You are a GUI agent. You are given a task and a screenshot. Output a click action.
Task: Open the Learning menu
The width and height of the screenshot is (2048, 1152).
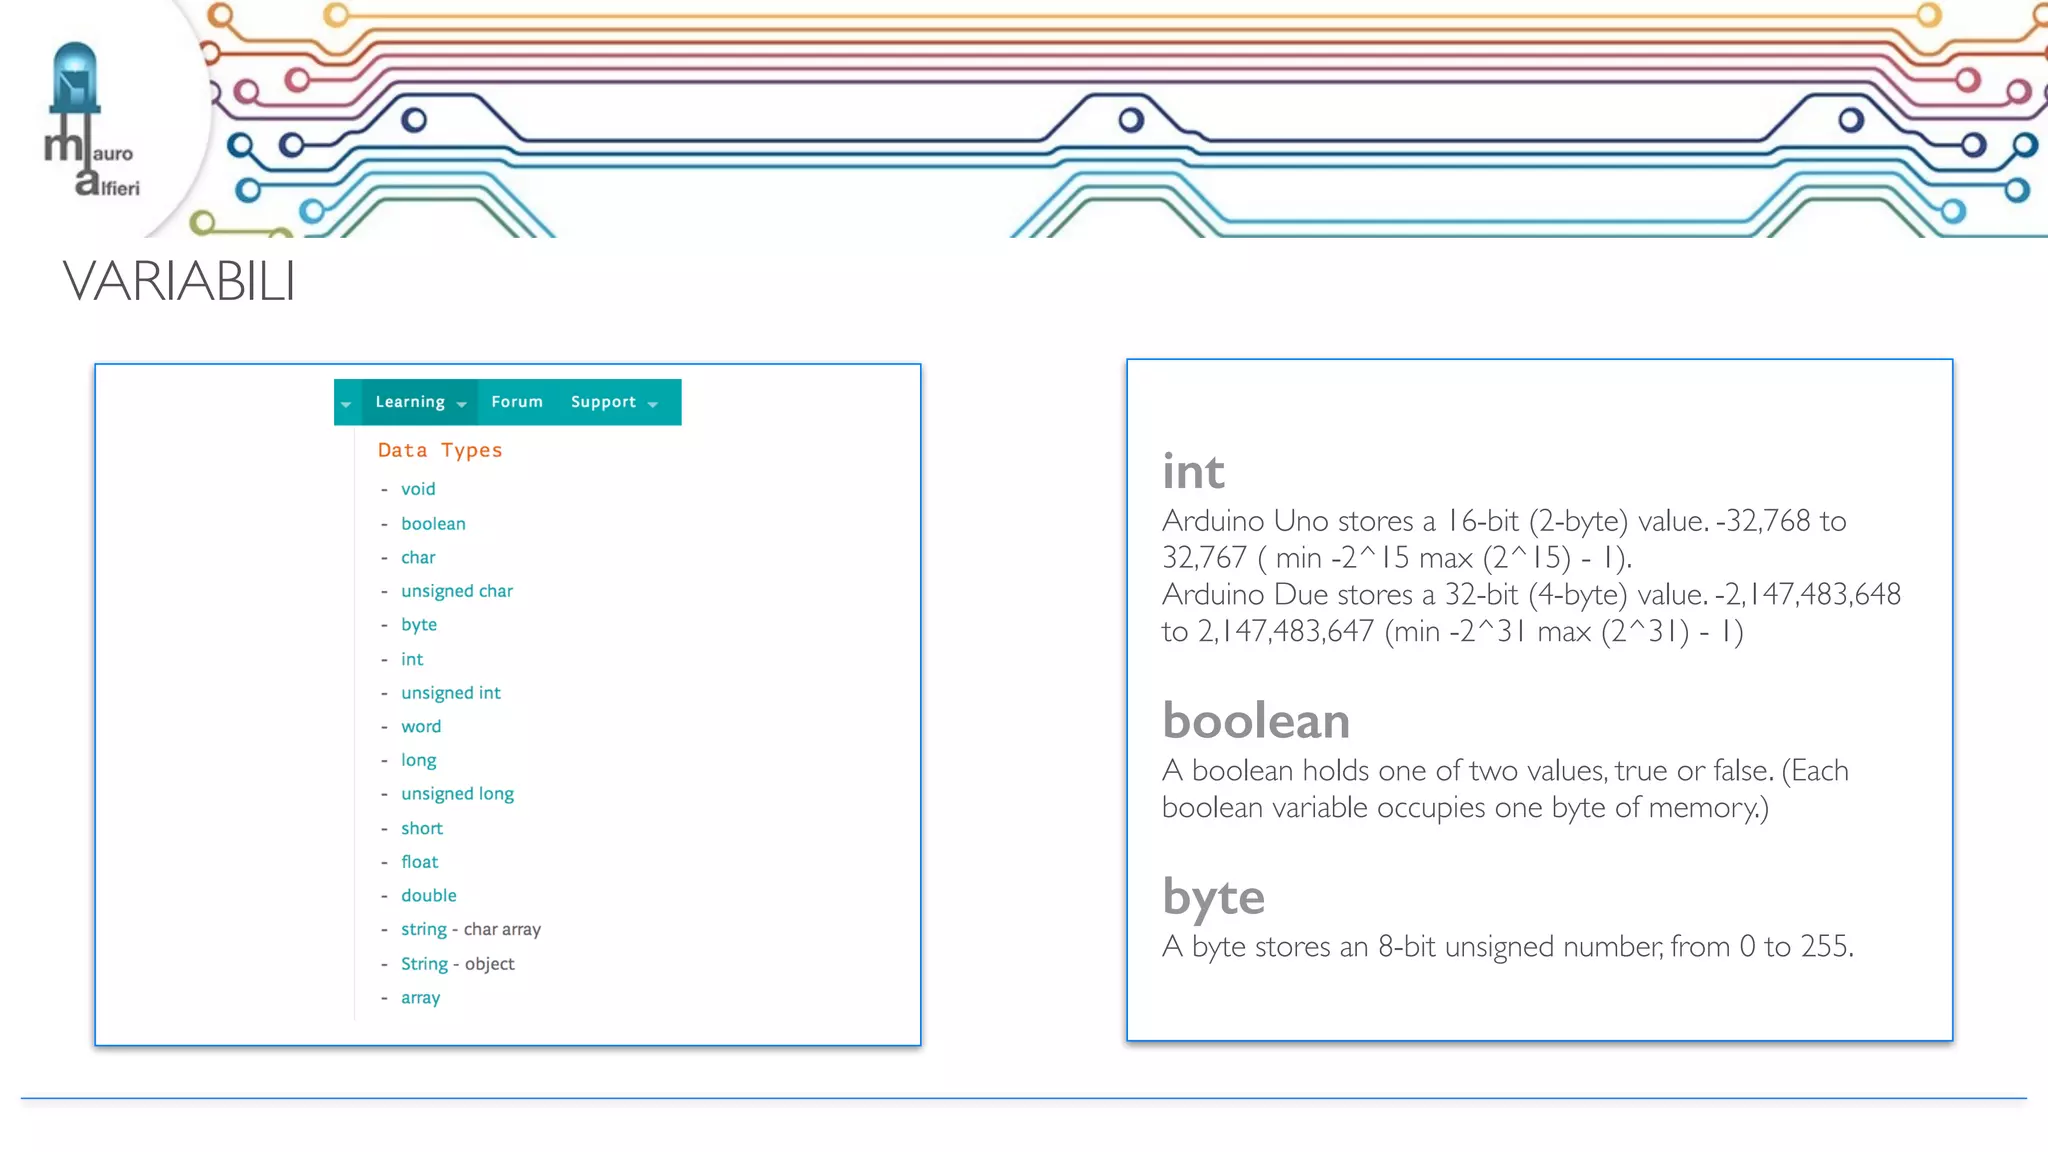pos(410,402)
